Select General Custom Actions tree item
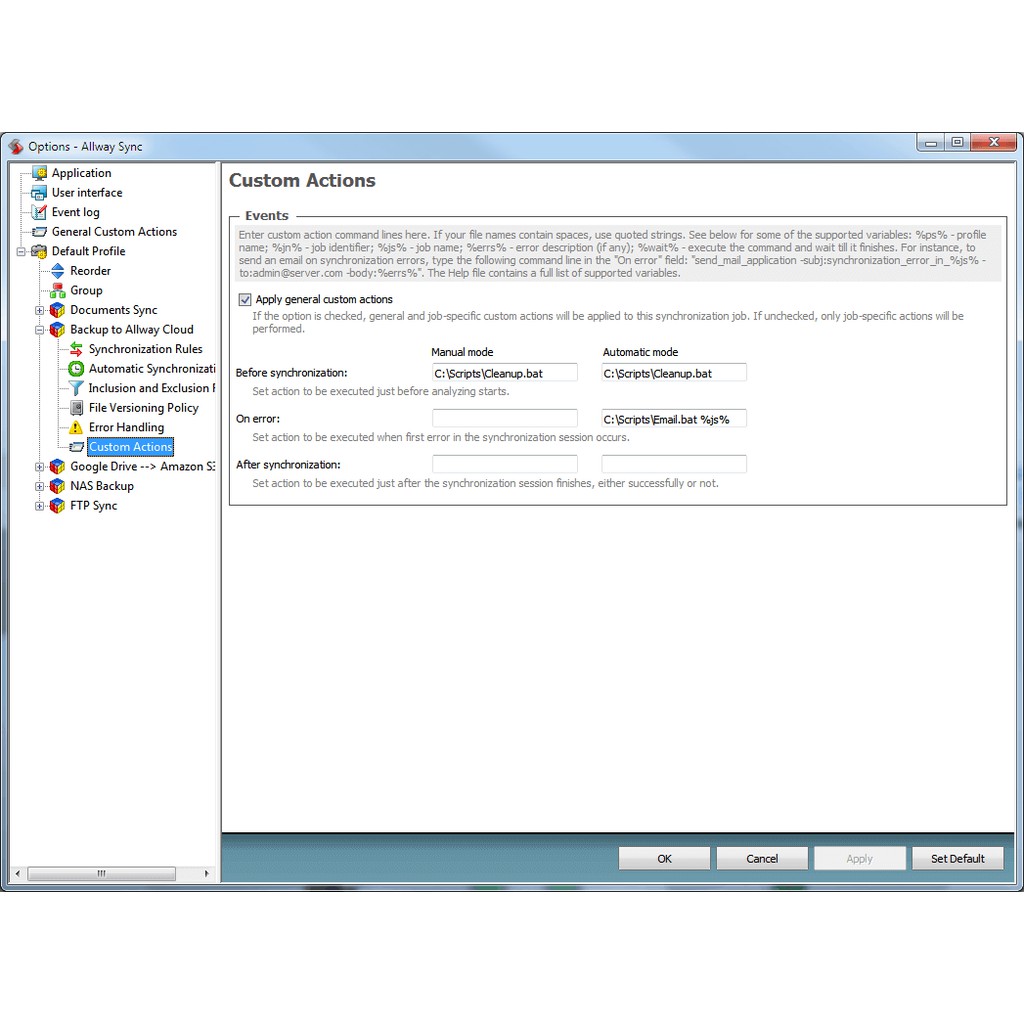The width and height of the screenshot is (1024, 1024). (114, 232)
